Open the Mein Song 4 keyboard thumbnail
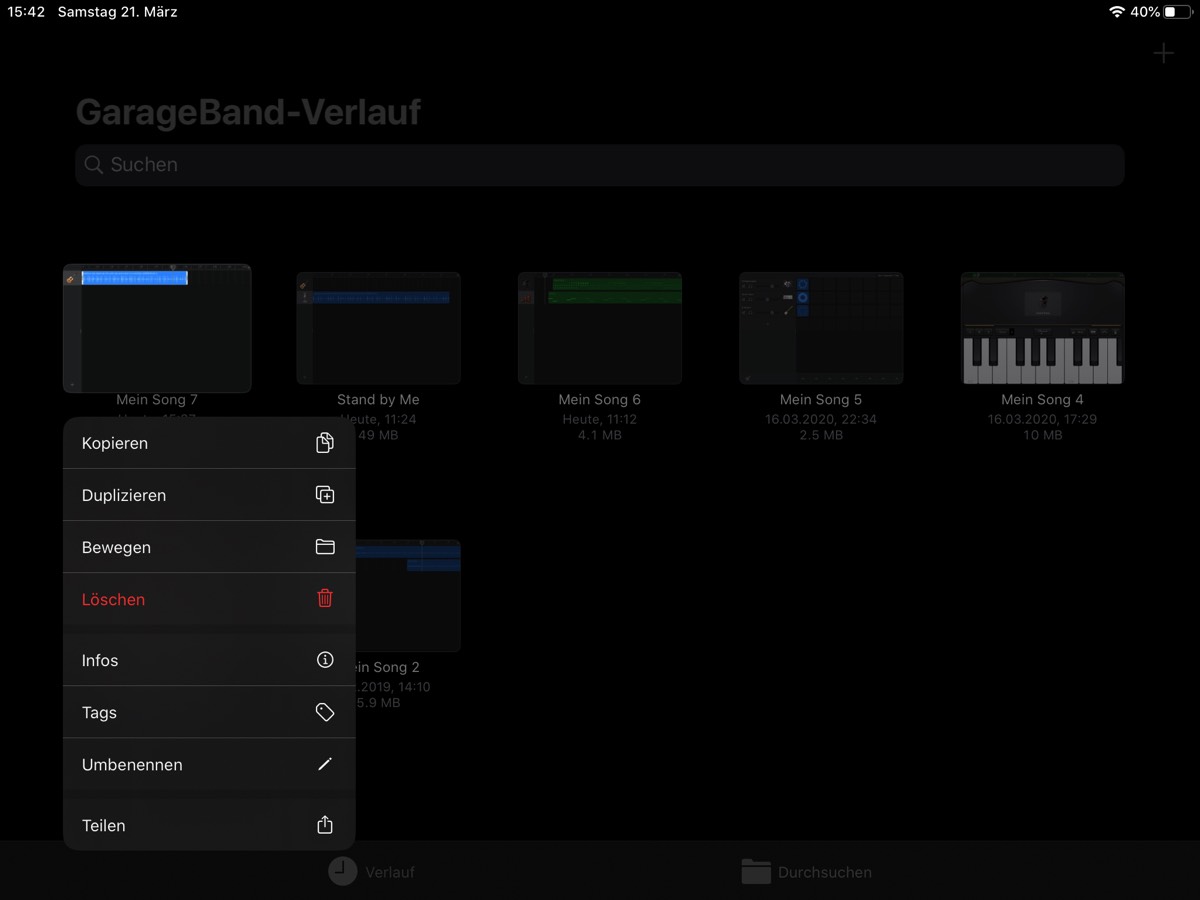Image resolution: width=1200 pixels, height=900 pixels. (x=1042, y=328)
